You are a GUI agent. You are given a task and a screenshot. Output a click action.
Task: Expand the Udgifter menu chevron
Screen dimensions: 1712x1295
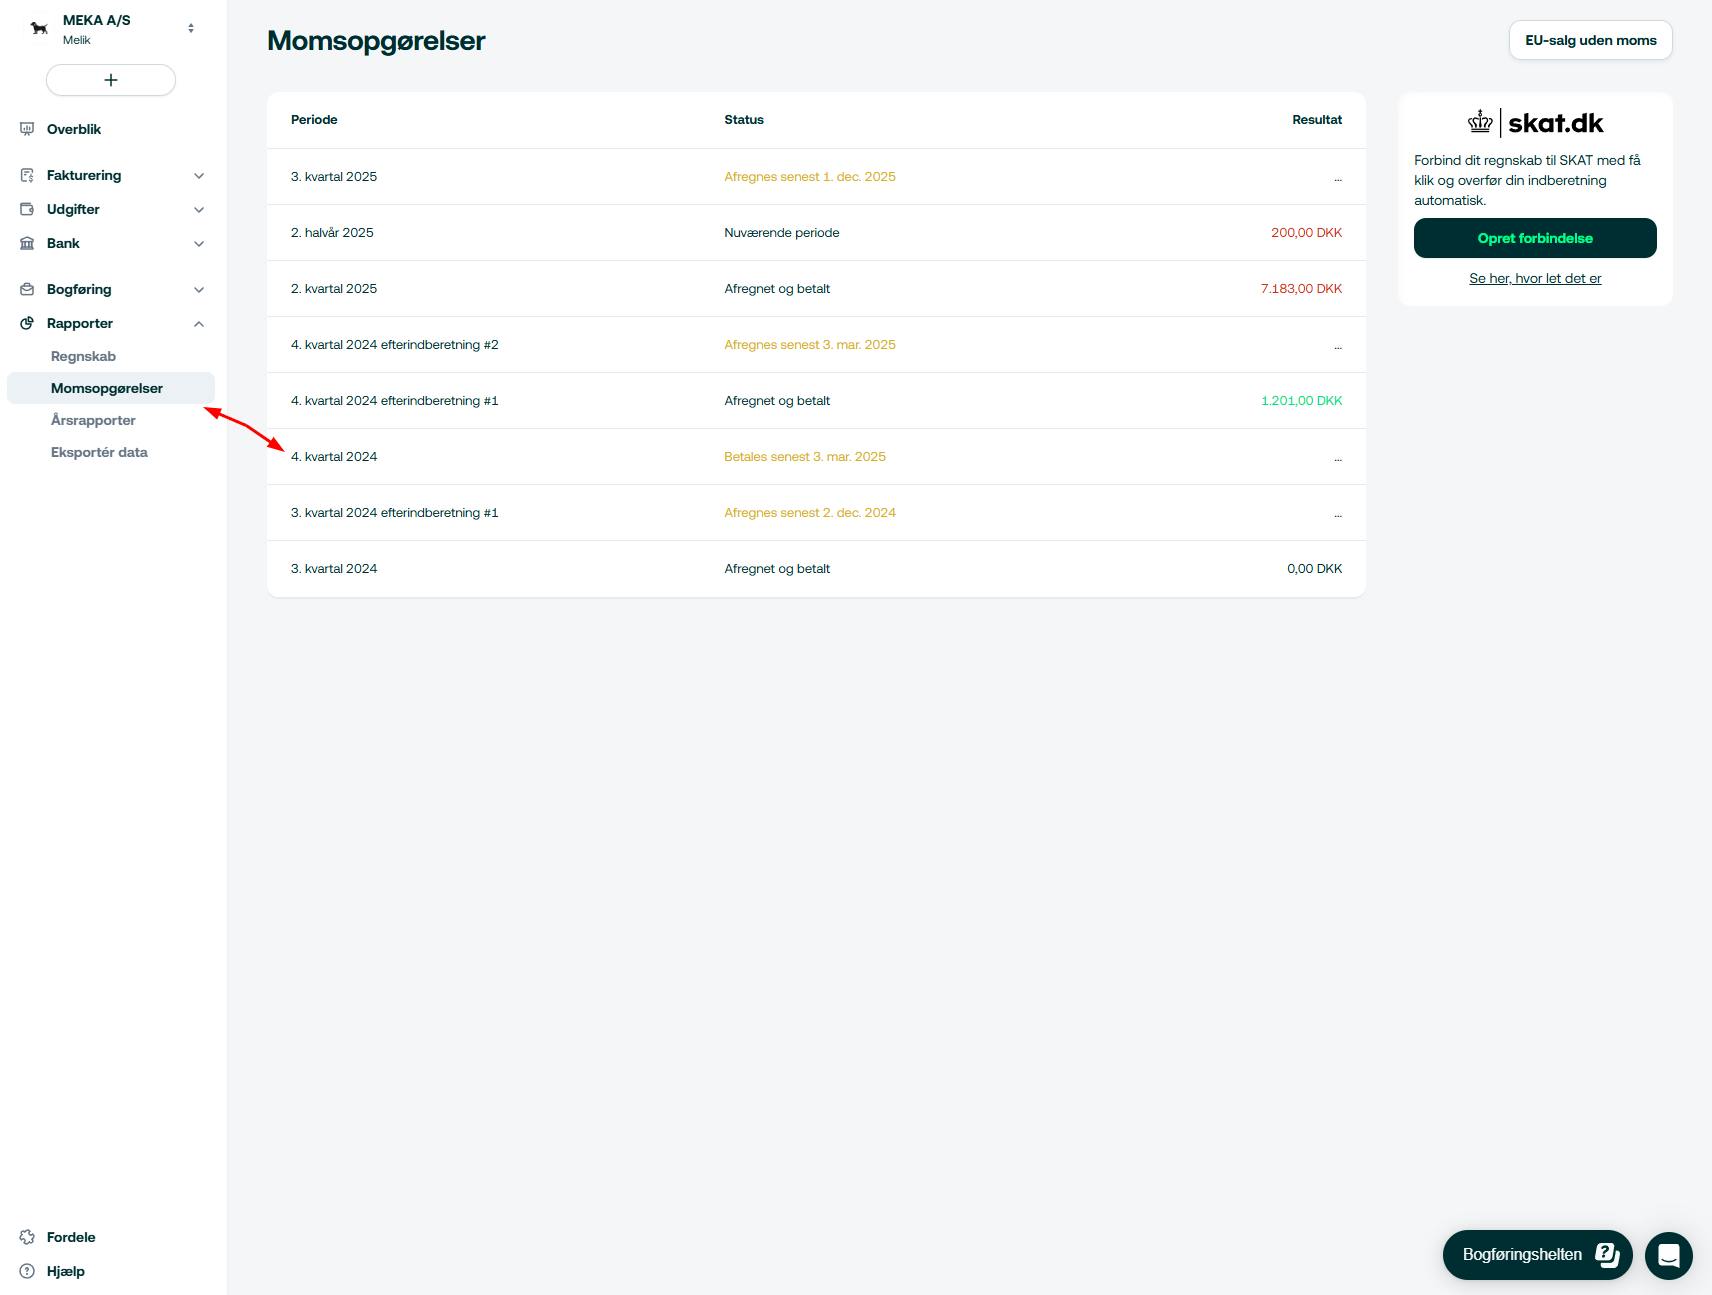[x=199, y=210]
